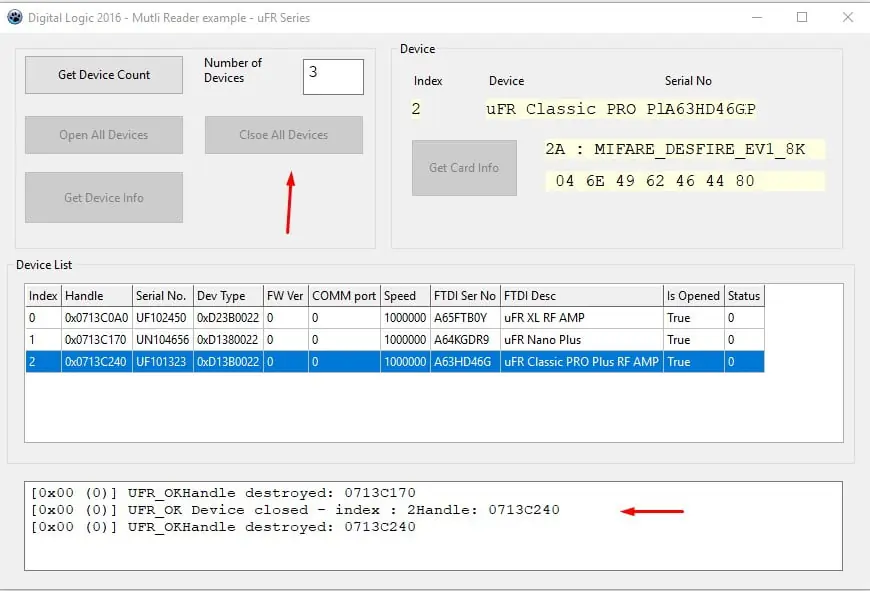Click the Is Opened column header

694,296
